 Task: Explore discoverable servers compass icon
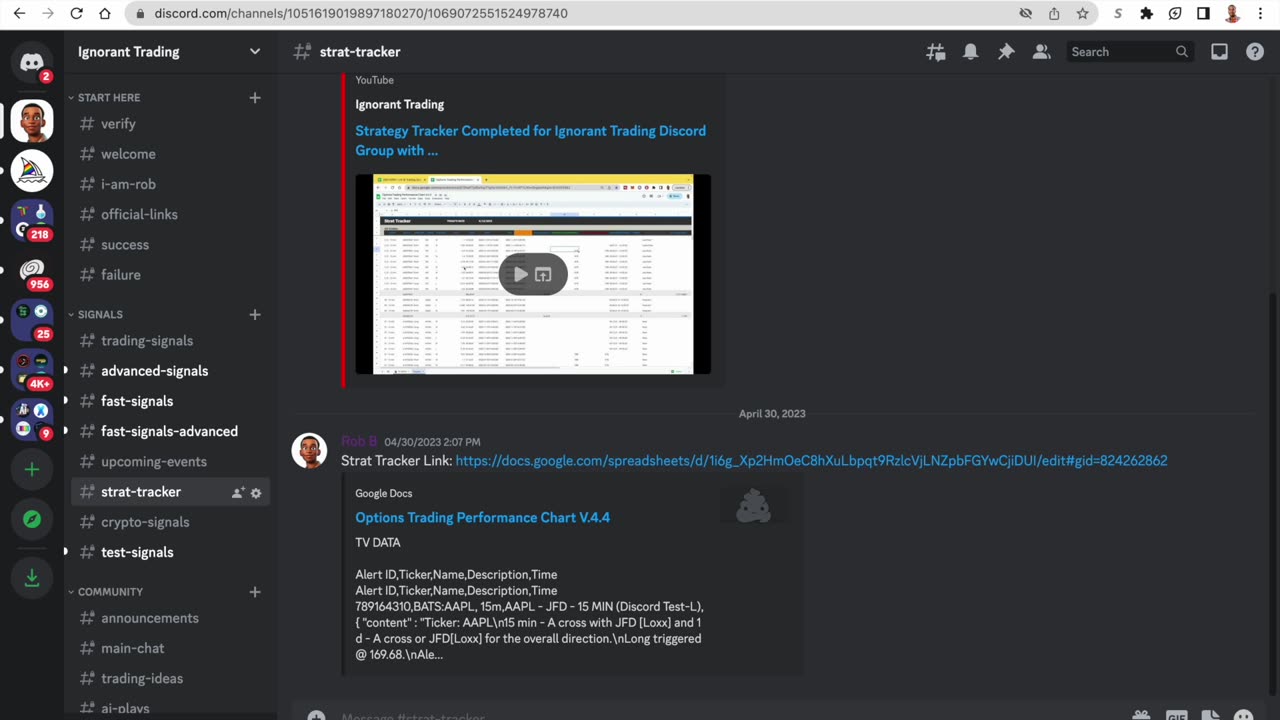(x=32, y=519)
